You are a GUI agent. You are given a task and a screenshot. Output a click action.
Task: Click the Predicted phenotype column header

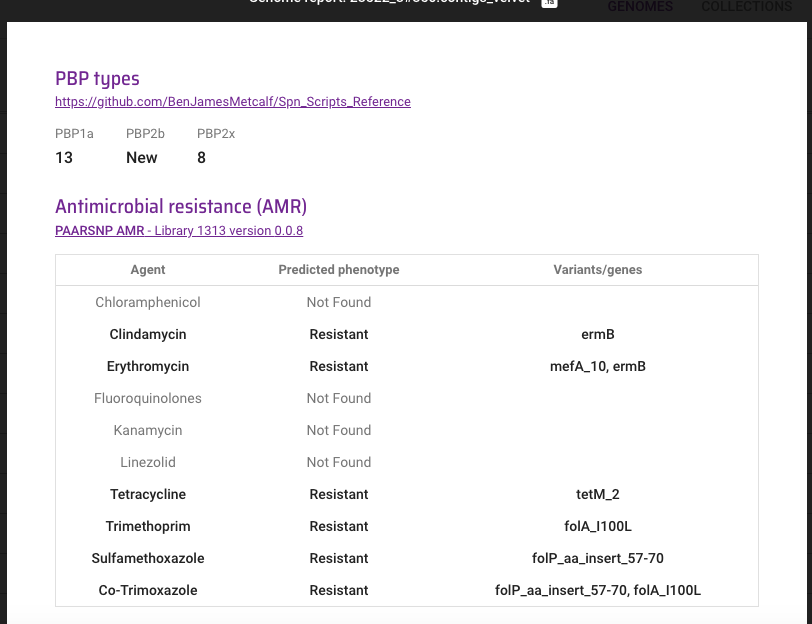tap(339, 270)
